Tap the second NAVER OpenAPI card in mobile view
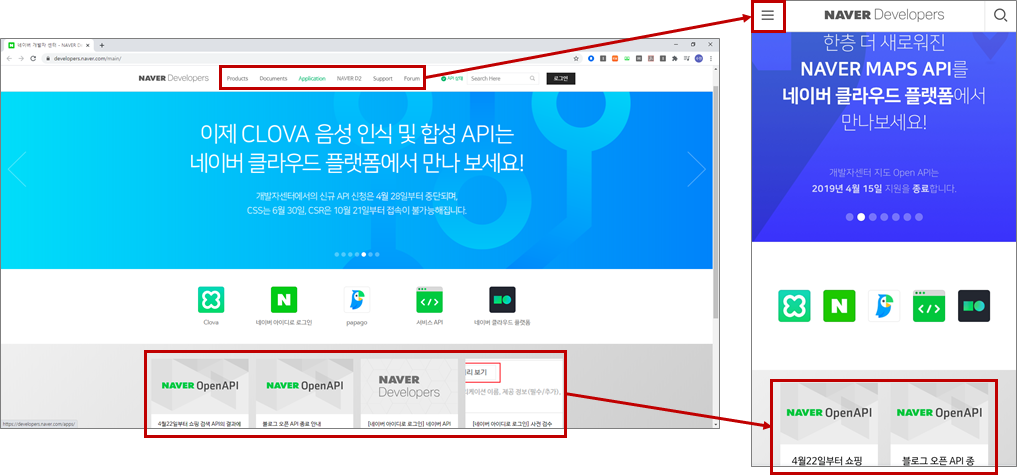Screen dimensions: 1017x475 tap(939, 425)
